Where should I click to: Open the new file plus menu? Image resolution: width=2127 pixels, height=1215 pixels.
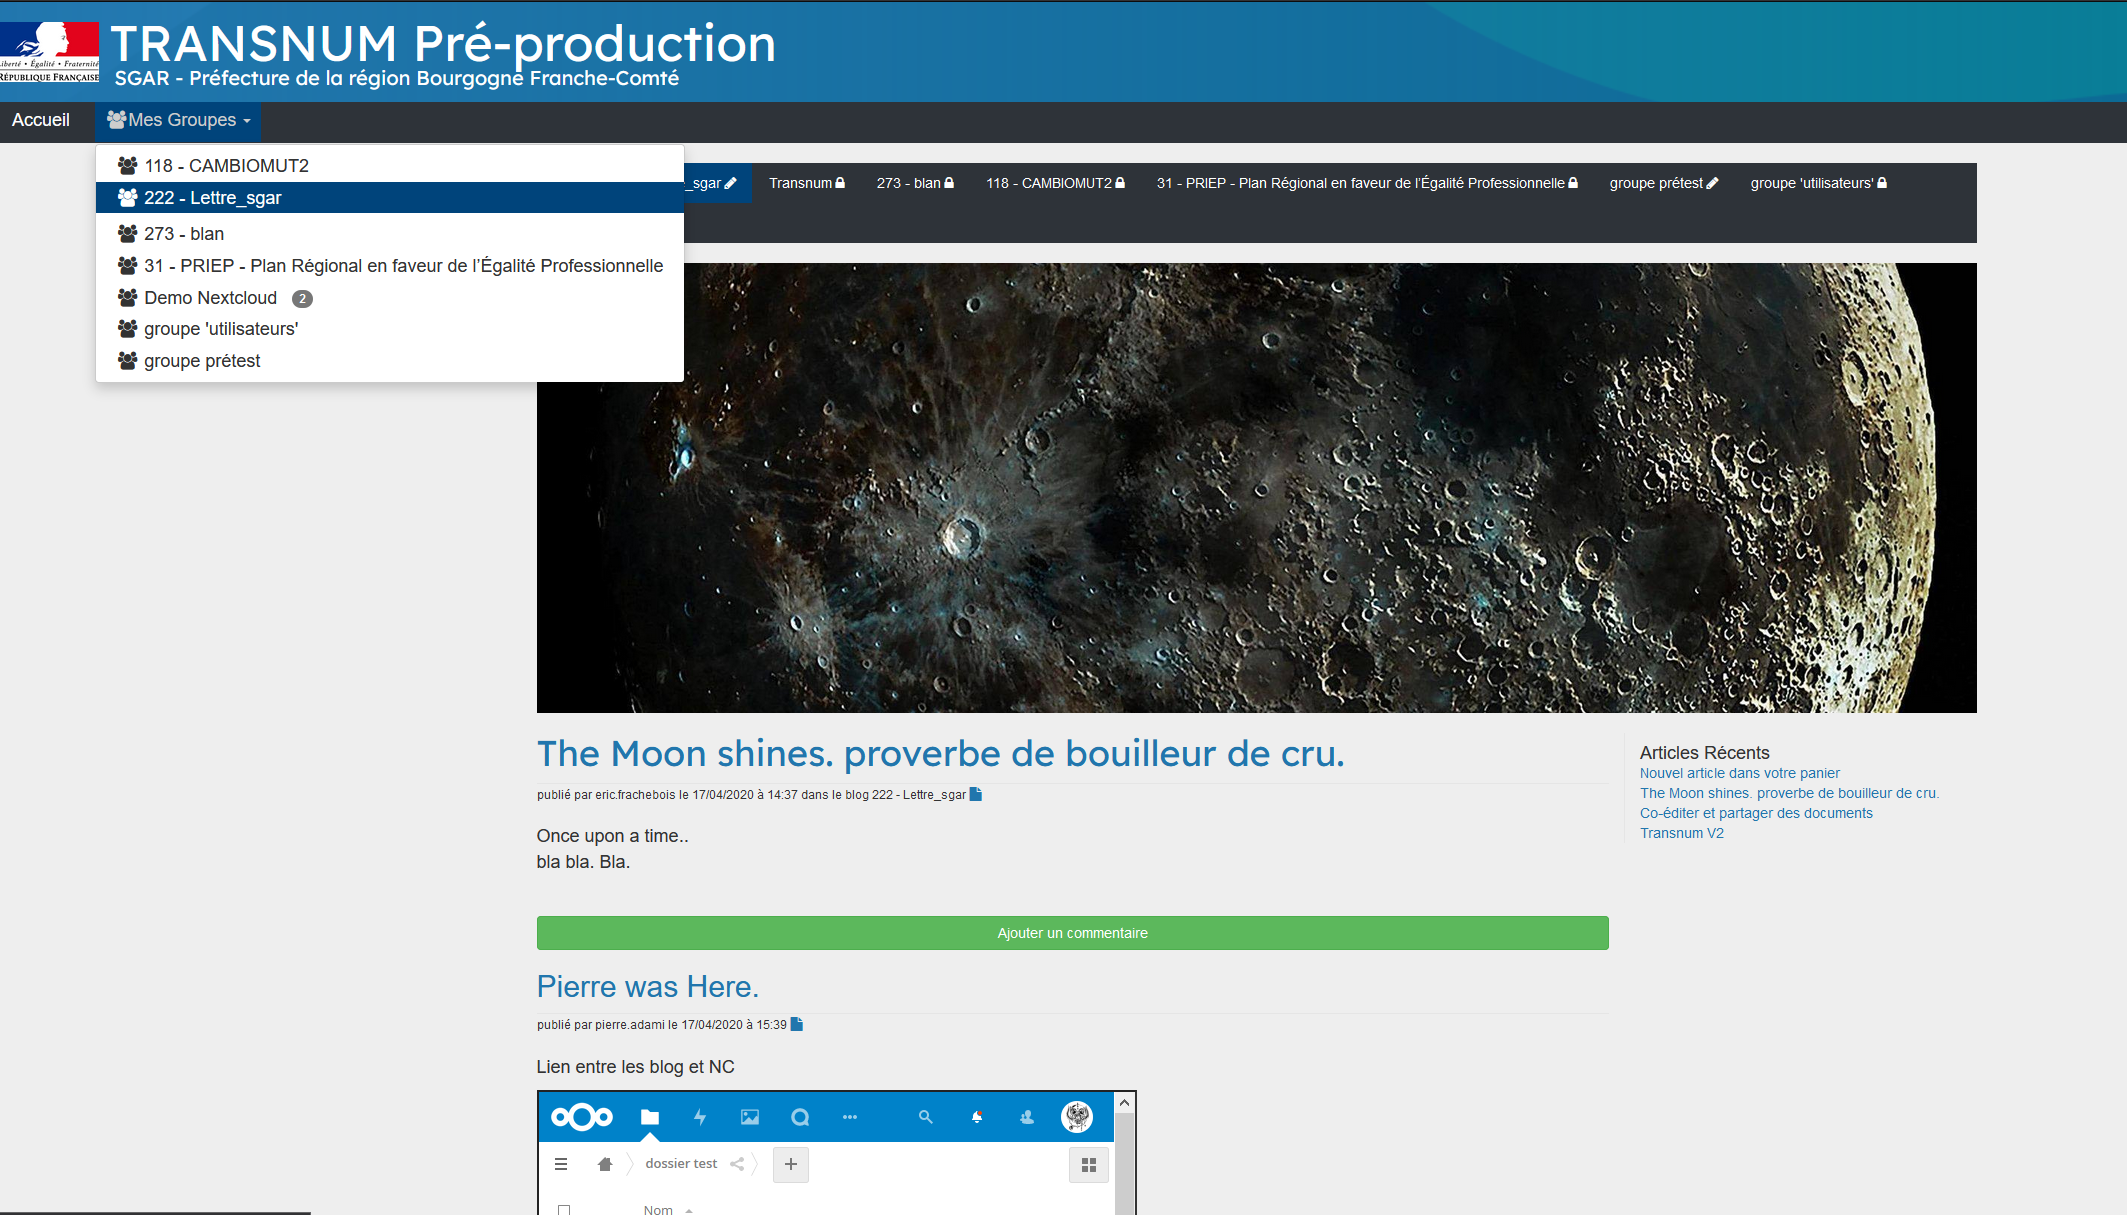click(x=791, y=1164)
